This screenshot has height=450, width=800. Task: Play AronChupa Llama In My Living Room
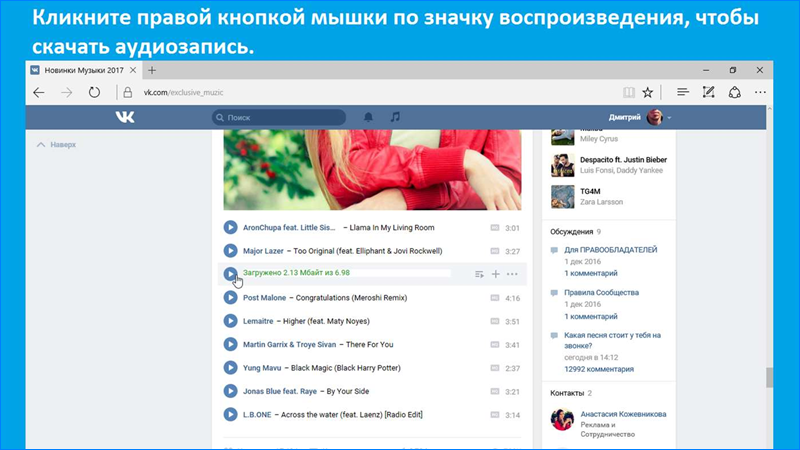(x=231, y=228)
